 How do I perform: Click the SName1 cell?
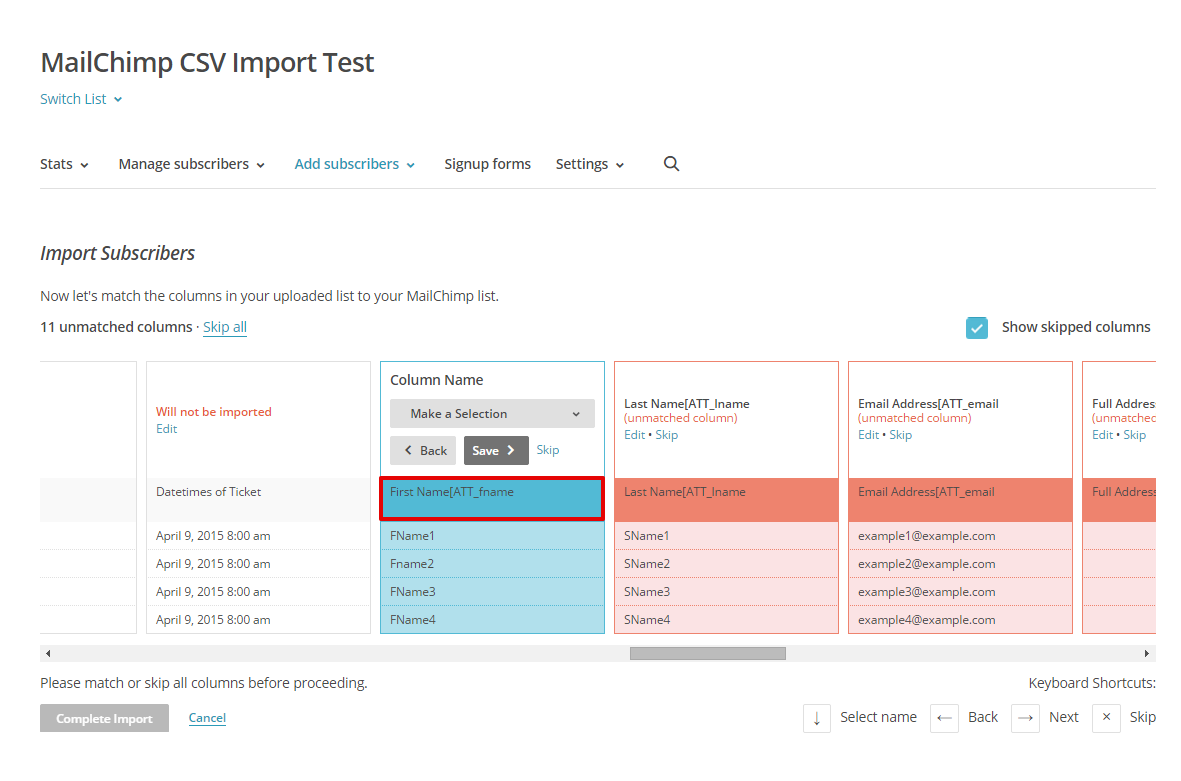(x=726, y=535)
